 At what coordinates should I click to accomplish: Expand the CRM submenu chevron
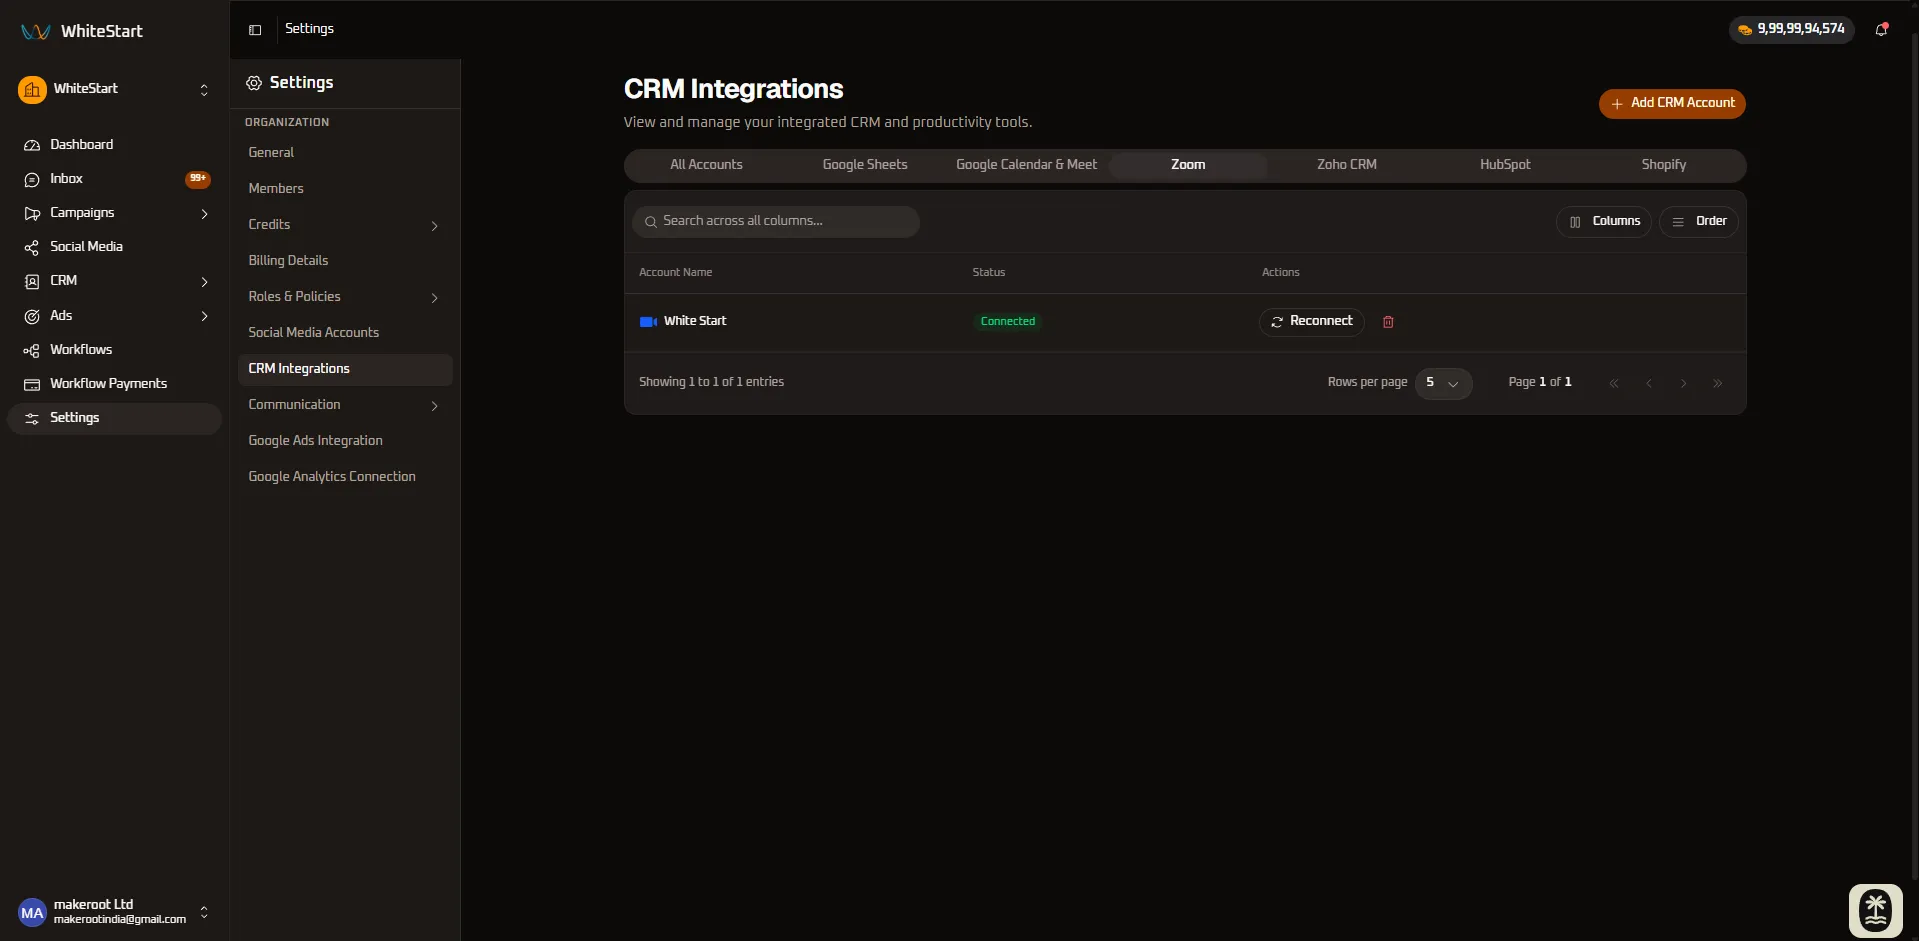click(x=204, y=282)
